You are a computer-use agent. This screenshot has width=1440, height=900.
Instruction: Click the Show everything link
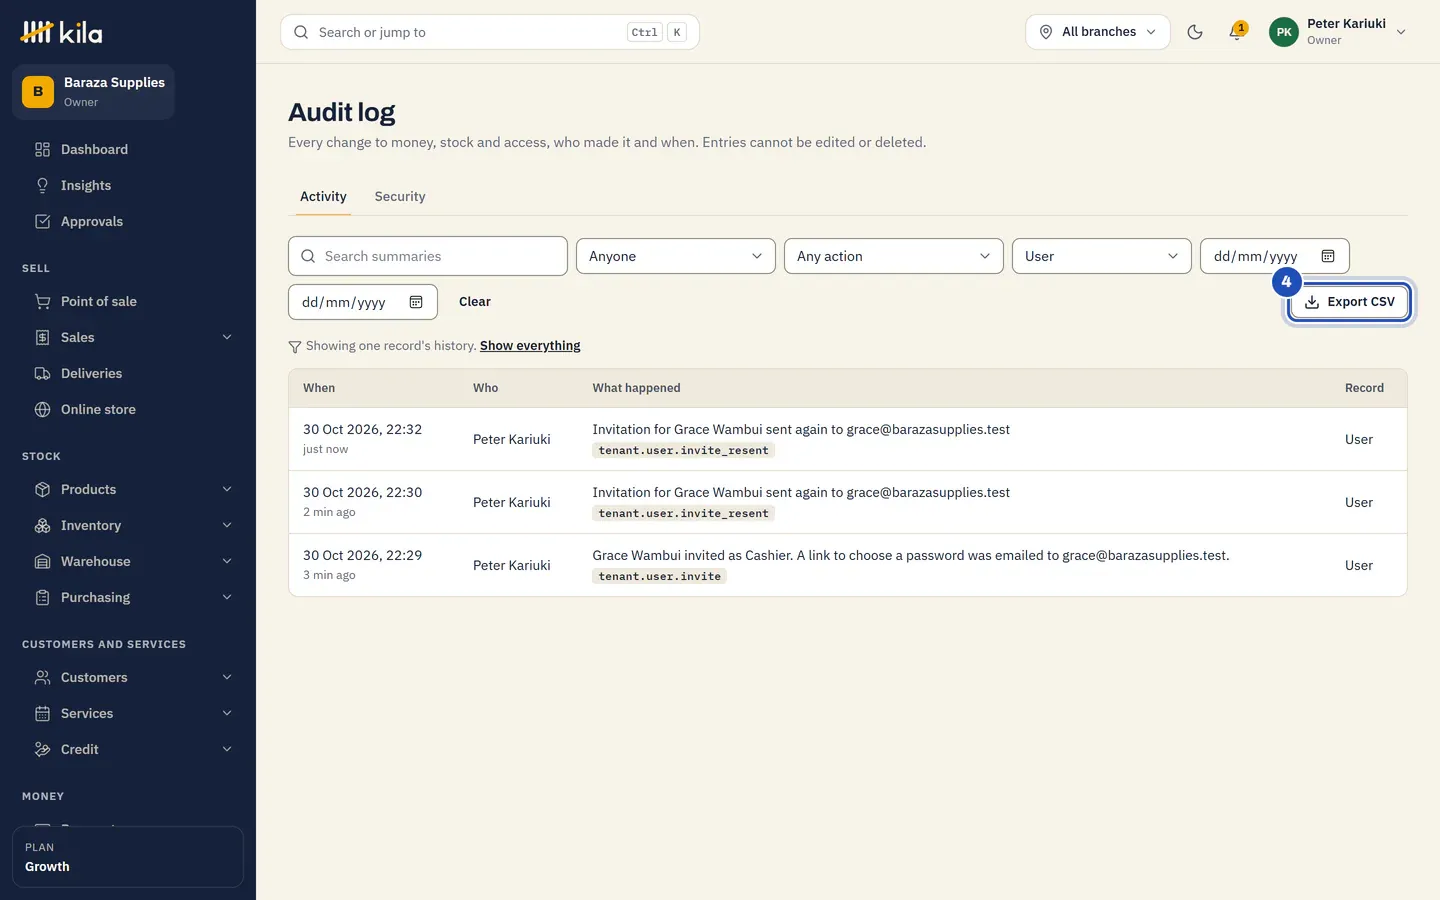point(530,346)
